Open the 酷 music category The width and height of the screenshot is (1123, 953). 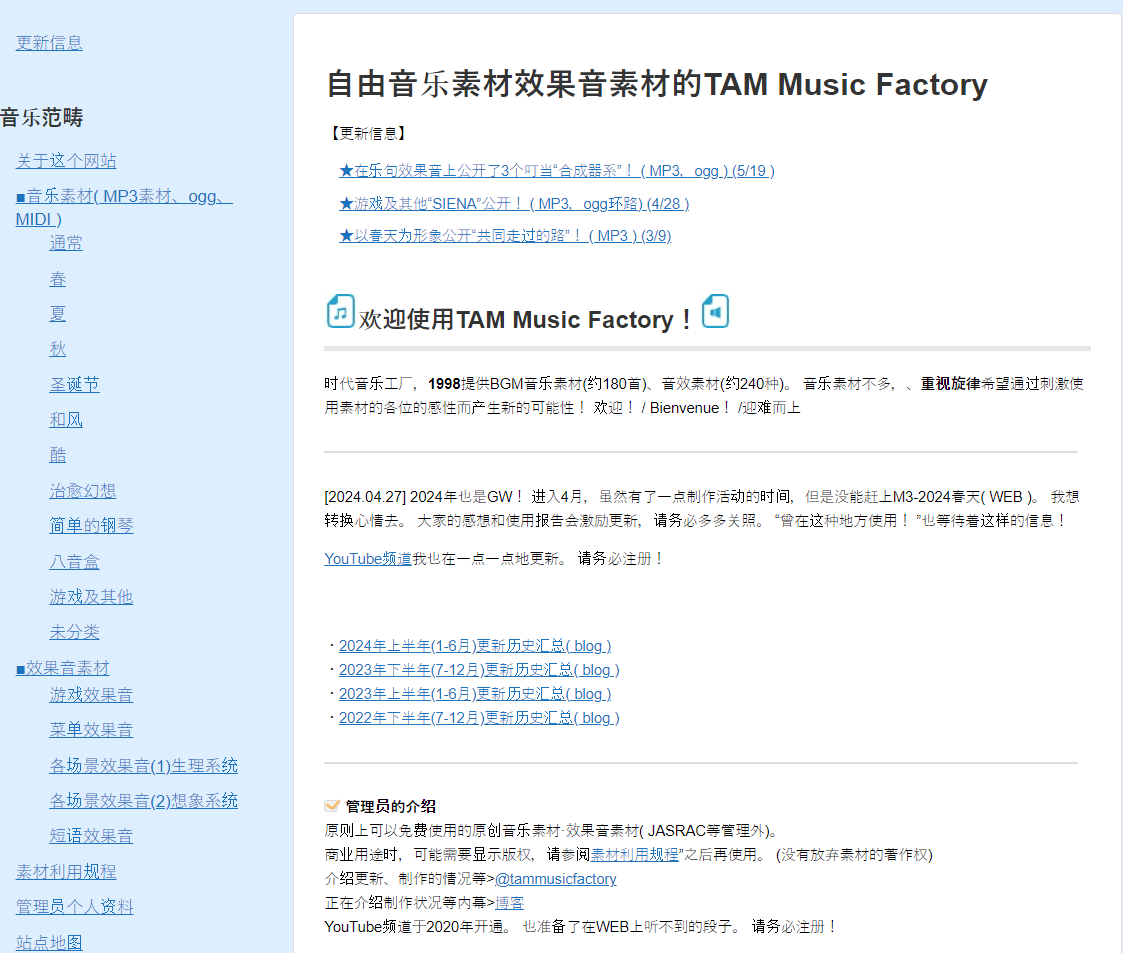pyautogui.click(x=58, y=455)
